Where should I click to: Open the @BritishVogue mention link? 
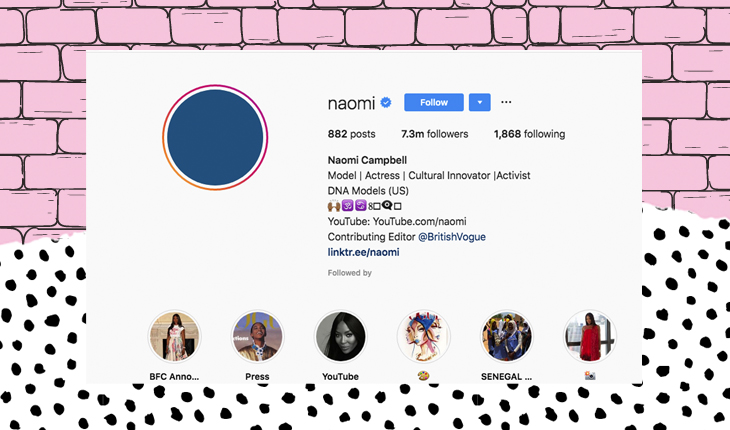coord(452,237)
